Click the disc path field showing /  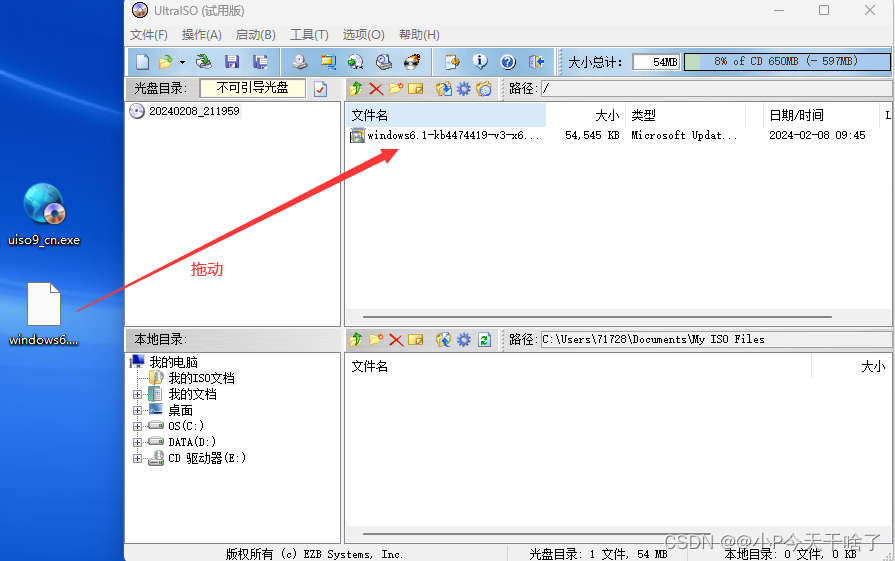(716, 88)
